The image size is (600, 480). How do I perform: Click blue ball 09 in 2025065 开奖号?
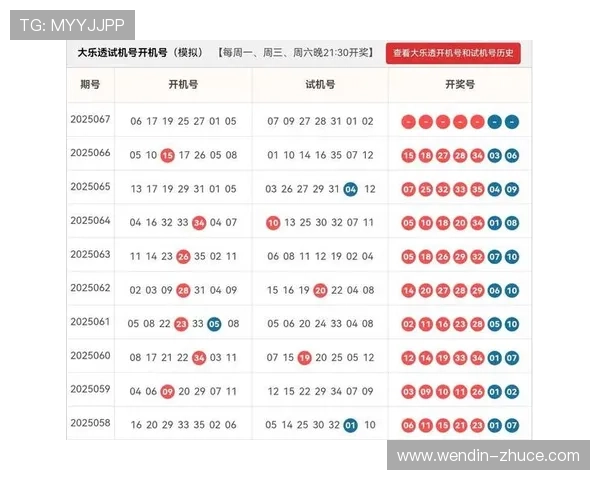[512, 189]
